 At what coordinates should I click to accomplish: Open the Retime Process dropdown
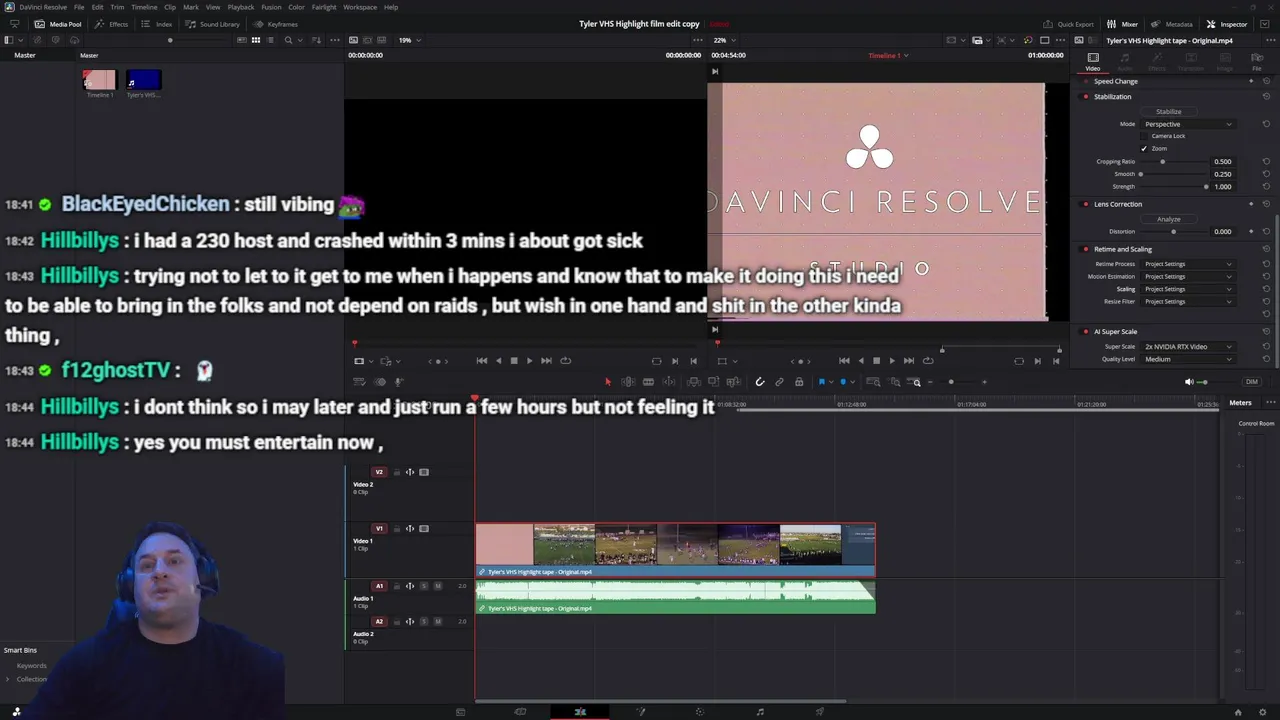point(1188,264)
